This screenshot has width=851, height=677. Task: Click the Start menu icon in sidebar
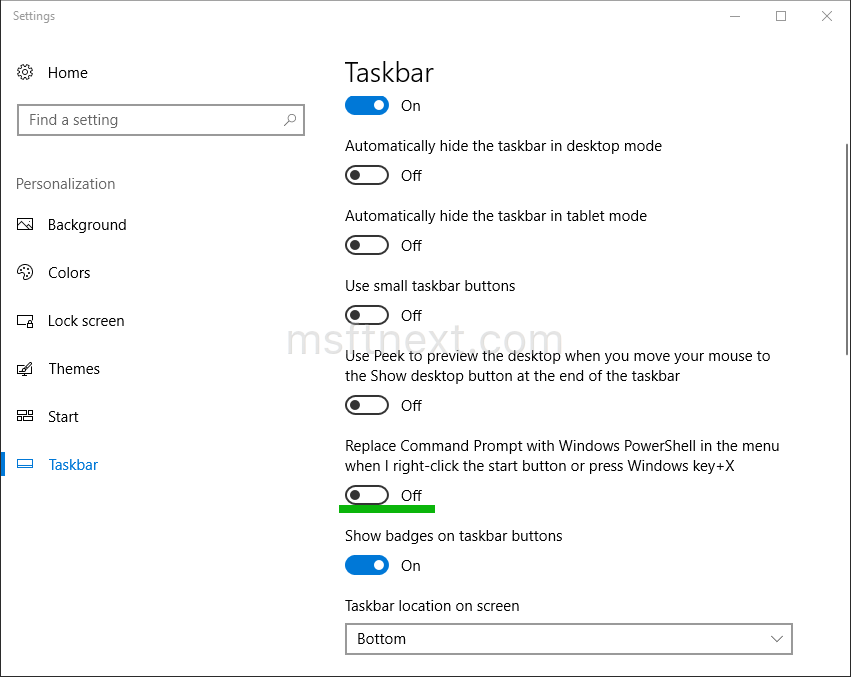[24, 416]
